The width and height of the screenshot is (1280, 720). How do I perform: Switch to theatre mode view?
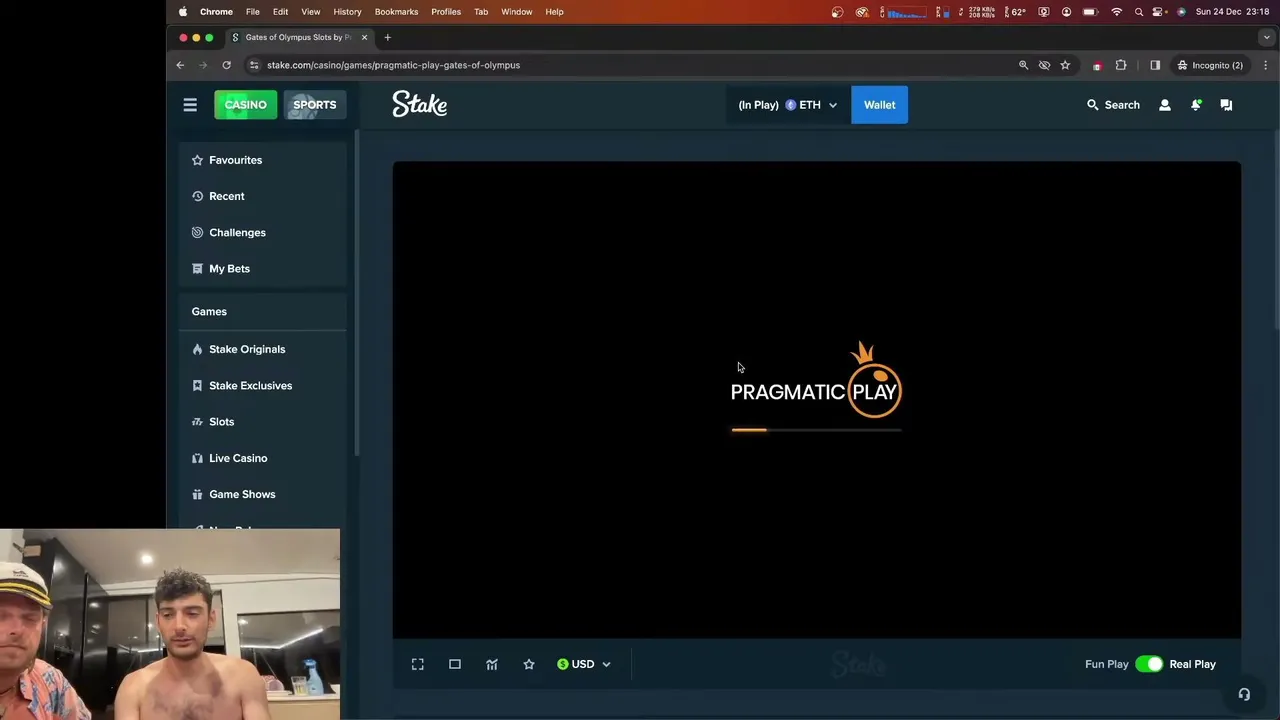point(455,664)
